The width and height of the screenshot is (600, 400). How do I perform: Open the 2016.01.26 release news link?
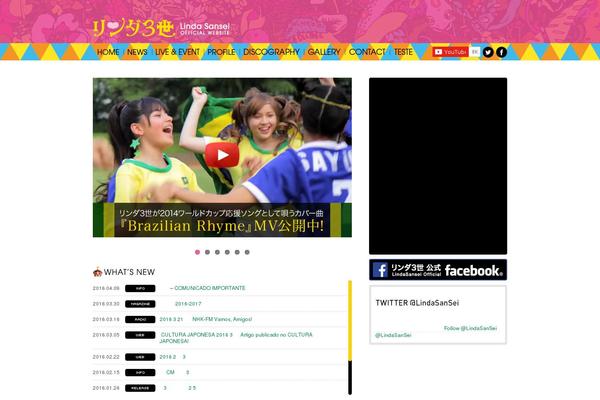coord(179,388)
